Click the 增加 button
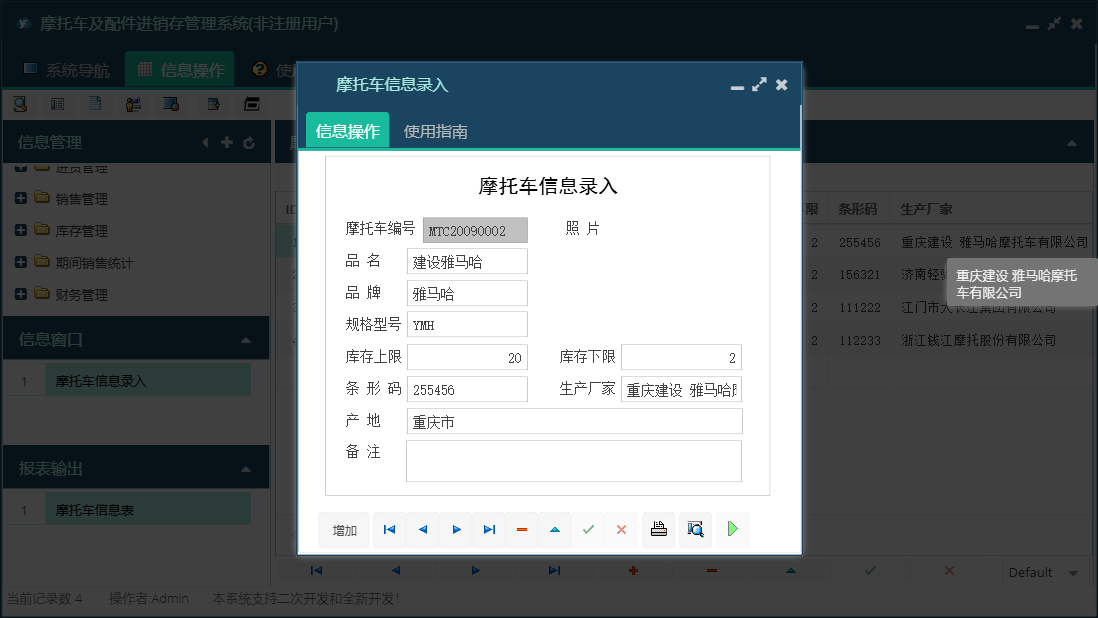 pos(344,530)
